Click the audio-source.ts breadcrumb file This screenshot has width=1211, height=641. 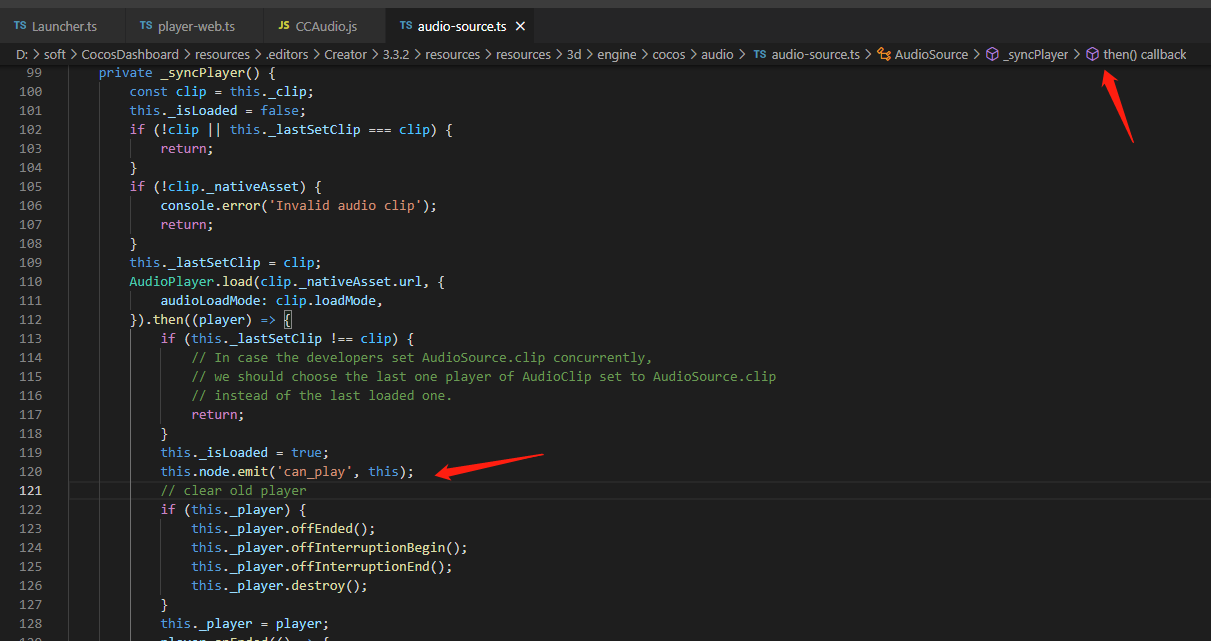(815, 54)
